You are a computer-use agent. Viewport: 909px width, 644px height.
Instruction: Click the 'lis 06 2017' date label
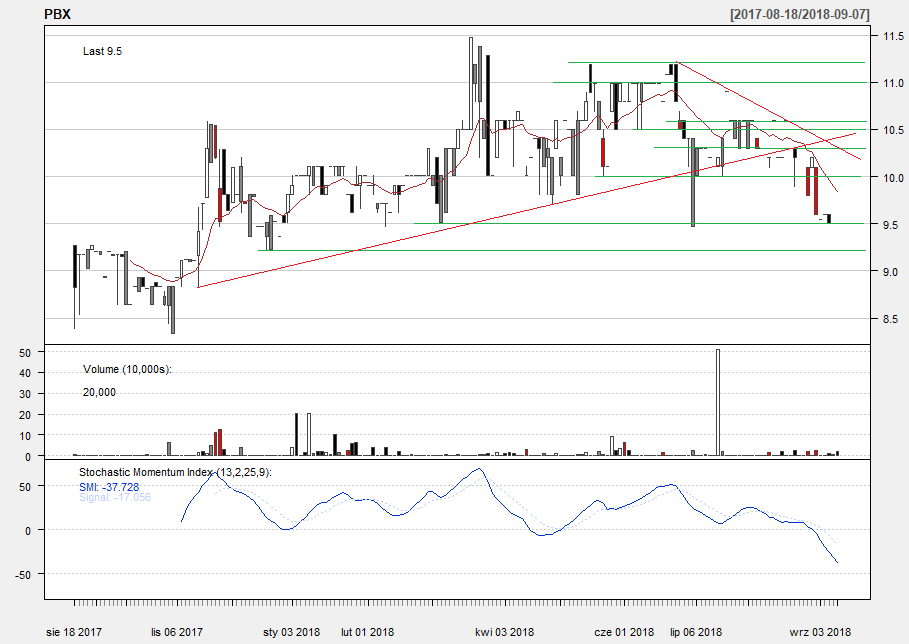(x=177, y=632)
